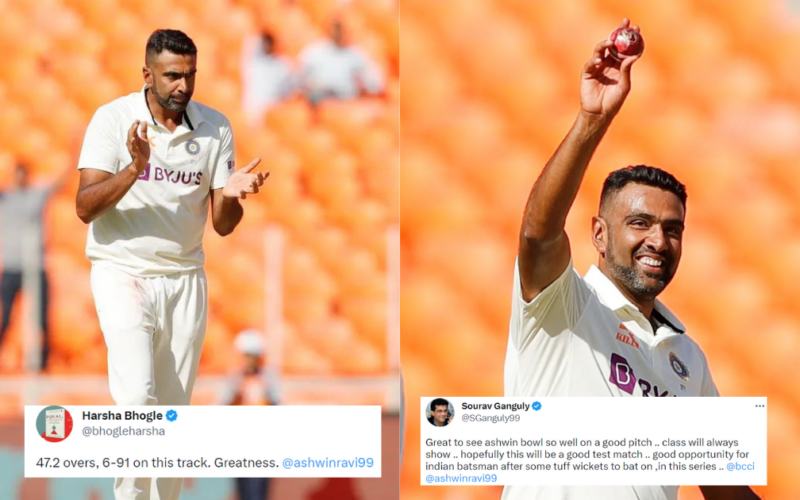Open the Sourav Ganguly display name link
Image resolution: width=800 pixels, height=500 pixels.
pyautogui.click(x=495, y=406)
